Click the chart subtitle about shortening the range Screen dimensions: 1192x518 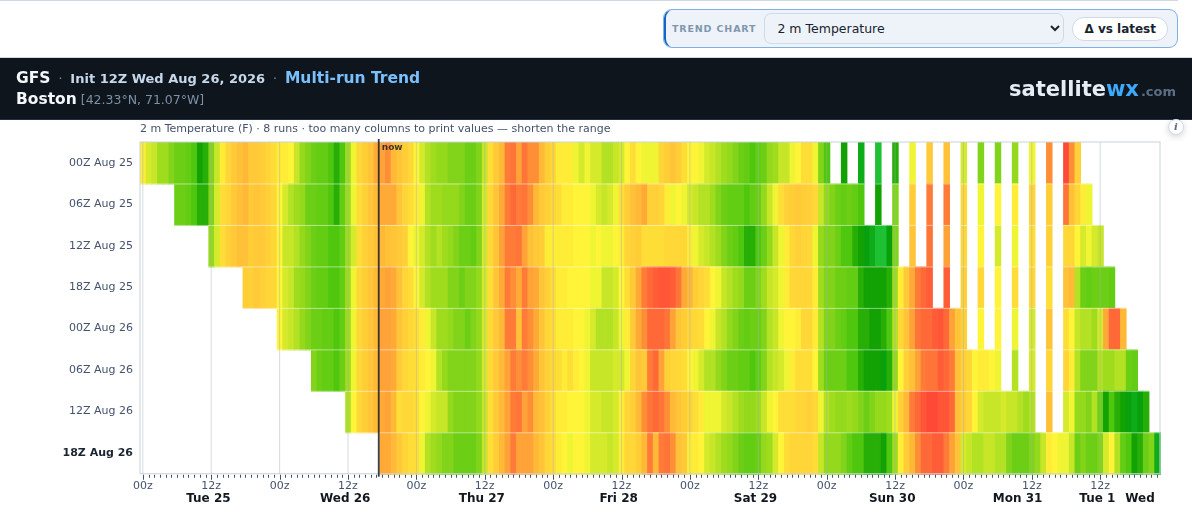pos(375,129)
